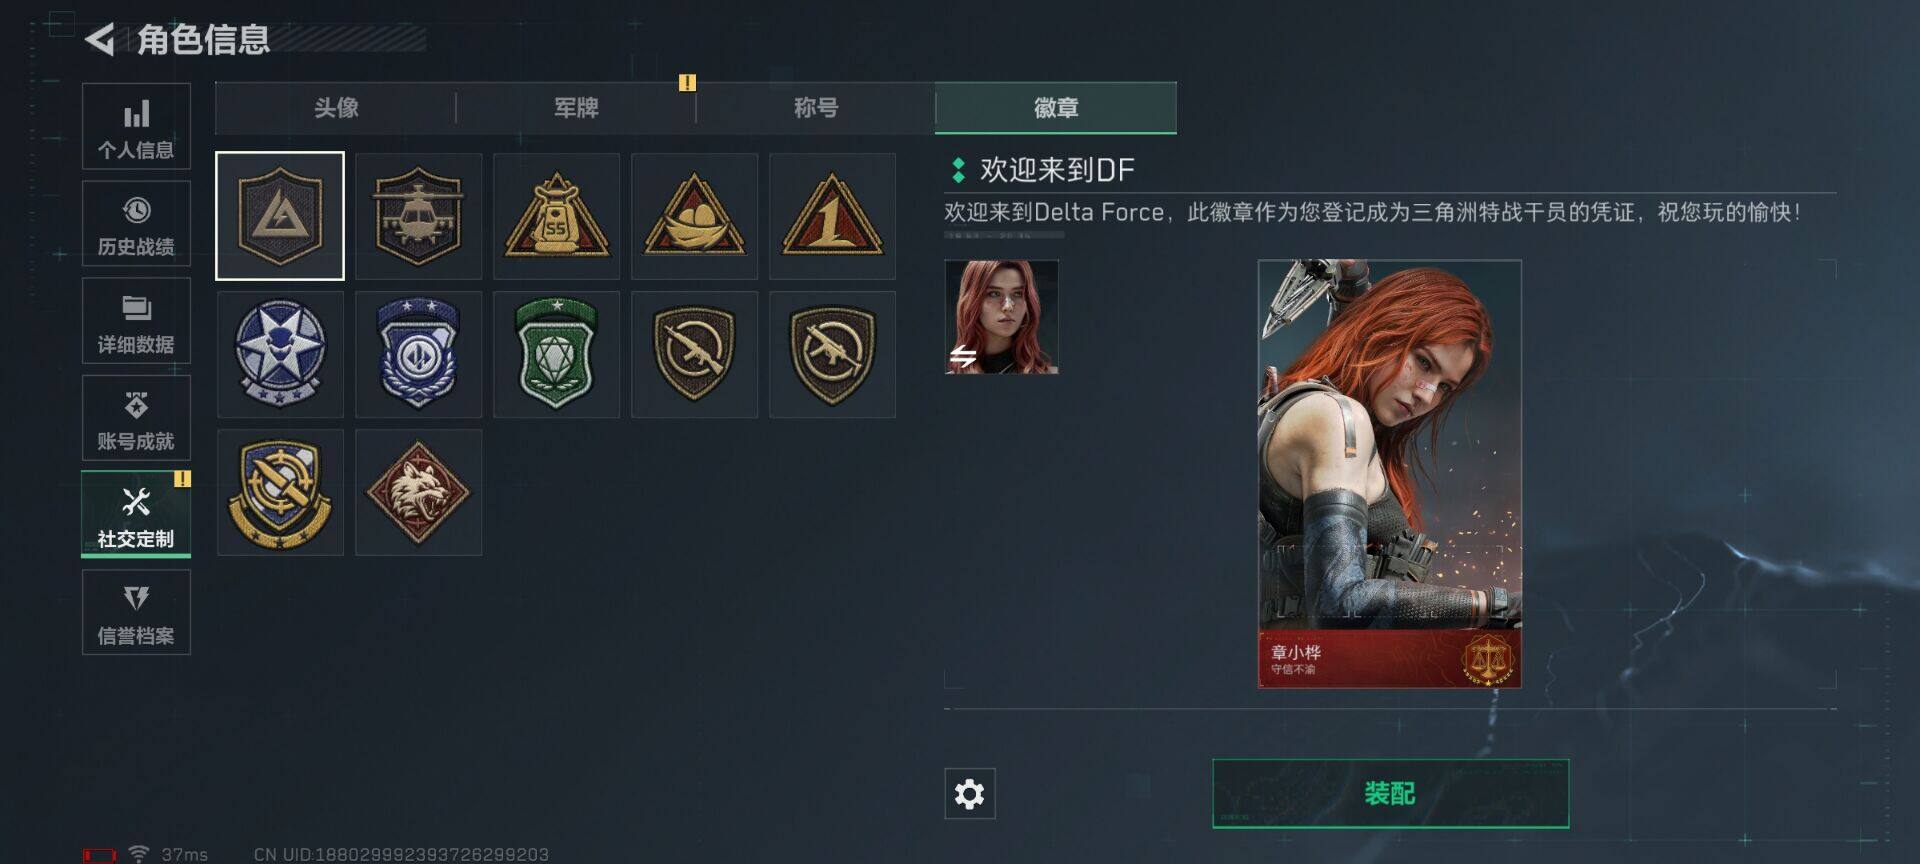Go back using the arrow beside 角色信息
This screenshot has width=1920, height=864.
(x=99, y=39)
